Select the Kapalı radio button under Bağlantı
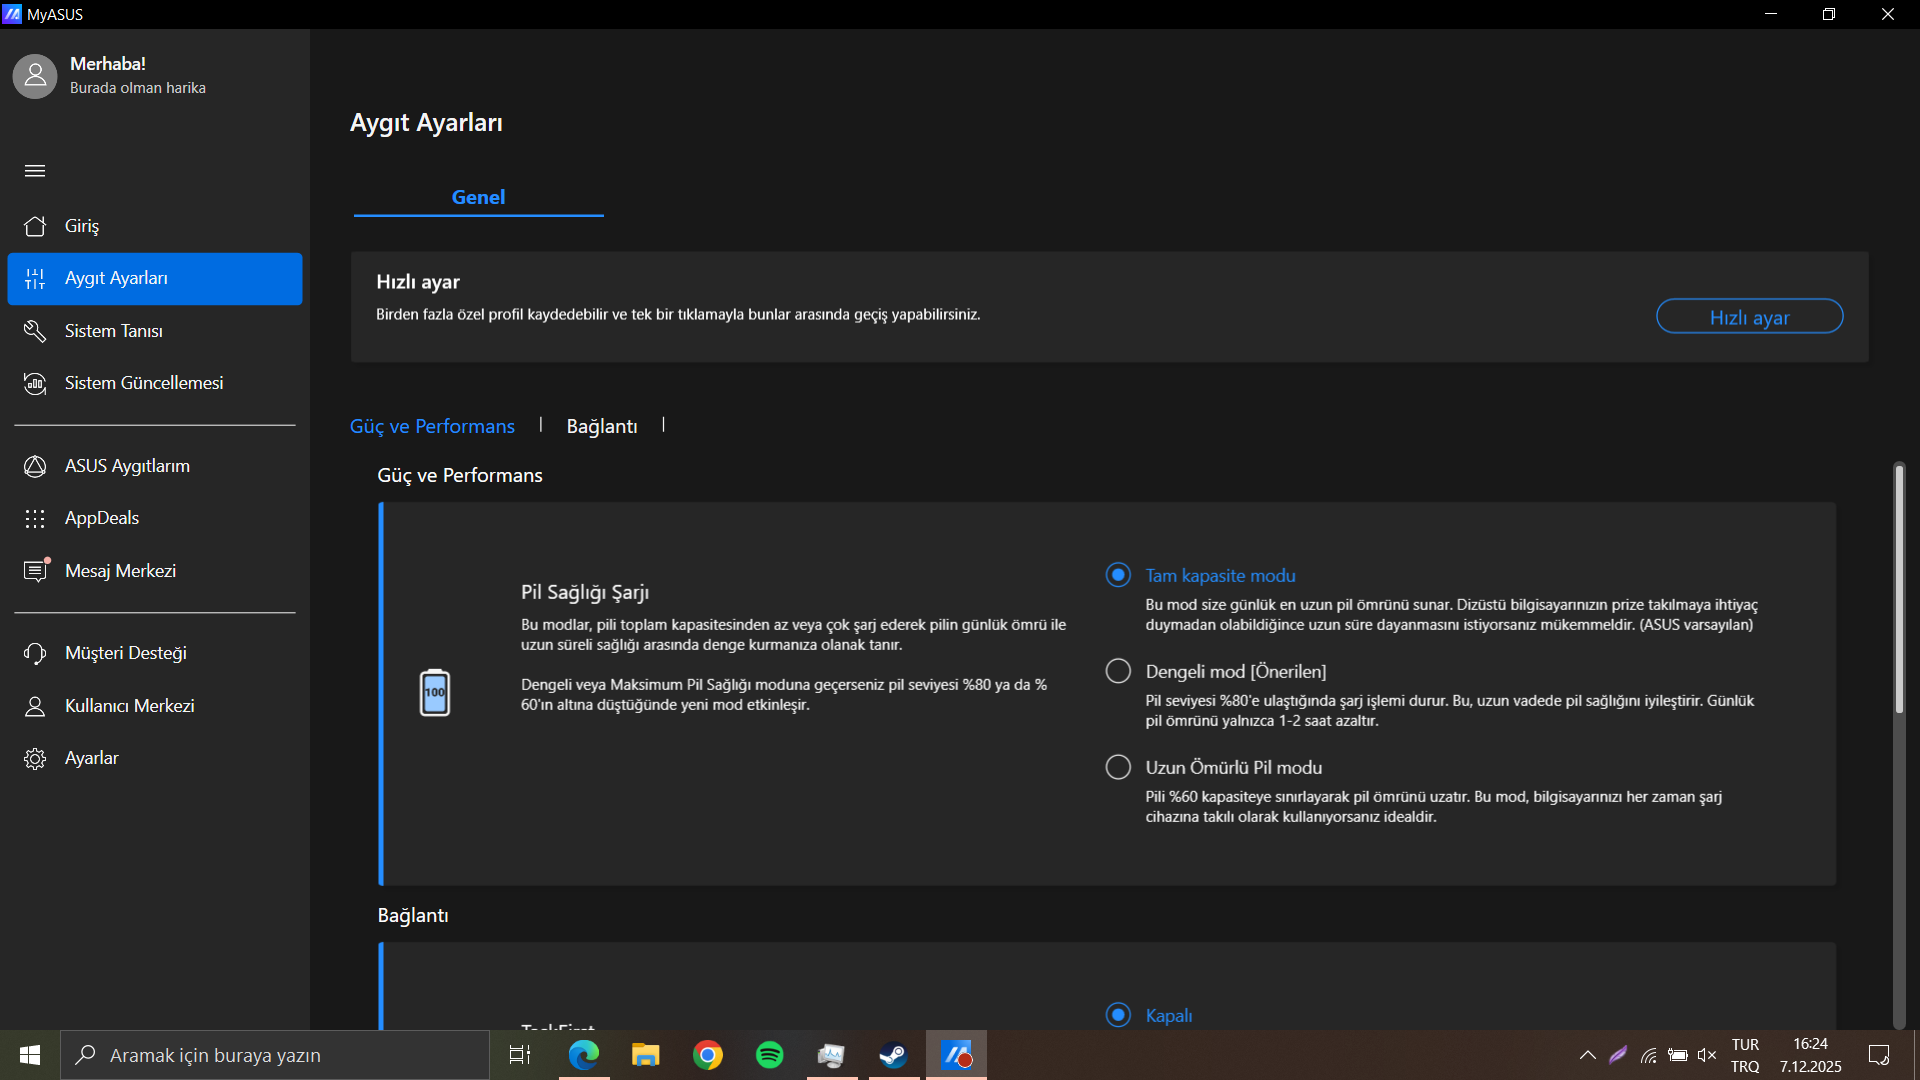This screenshot has width=1920, height=1080. pos(1118,1015)
